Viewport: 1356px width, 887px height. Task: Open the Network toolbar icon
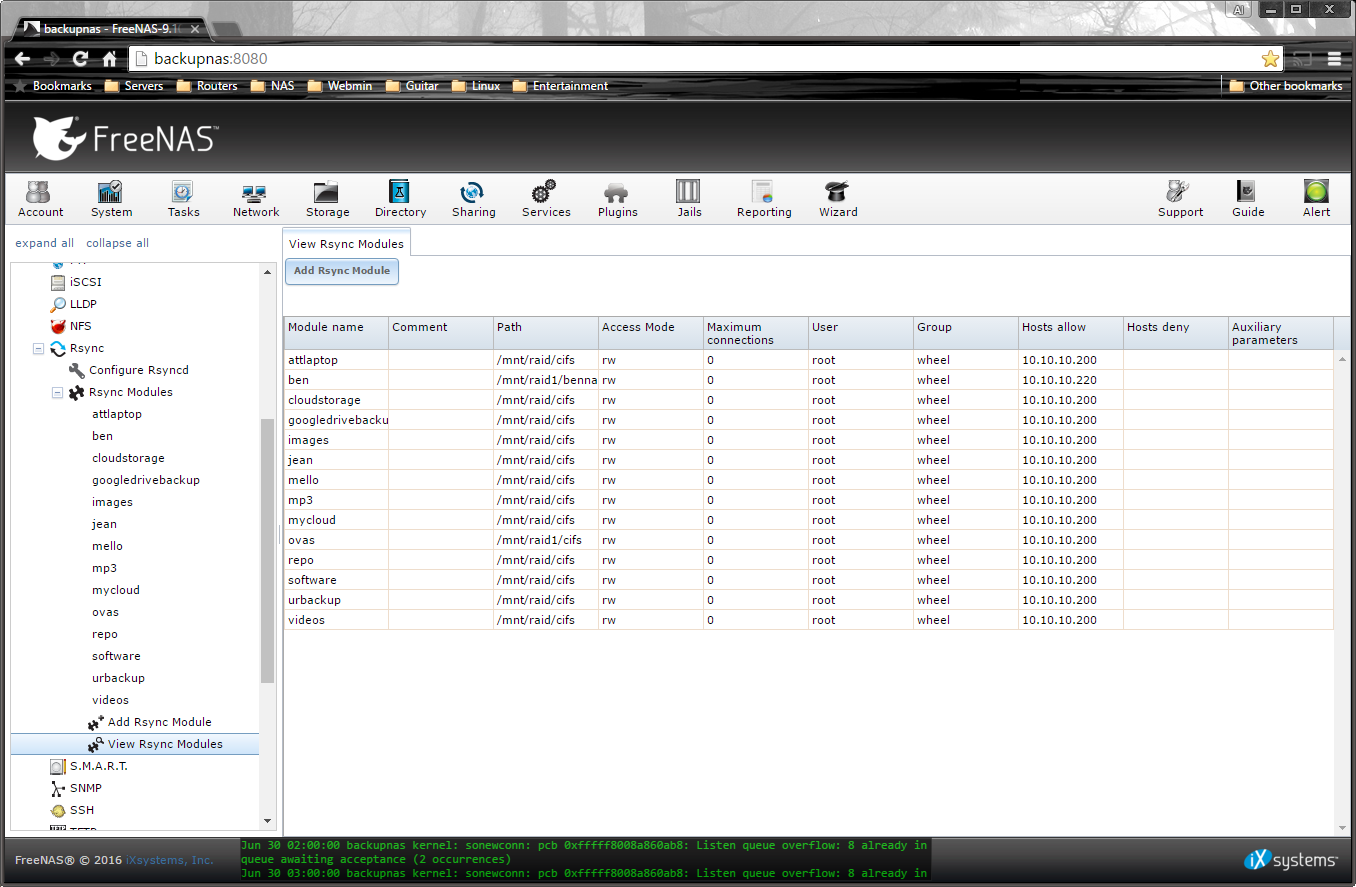(x=256, y=198)
